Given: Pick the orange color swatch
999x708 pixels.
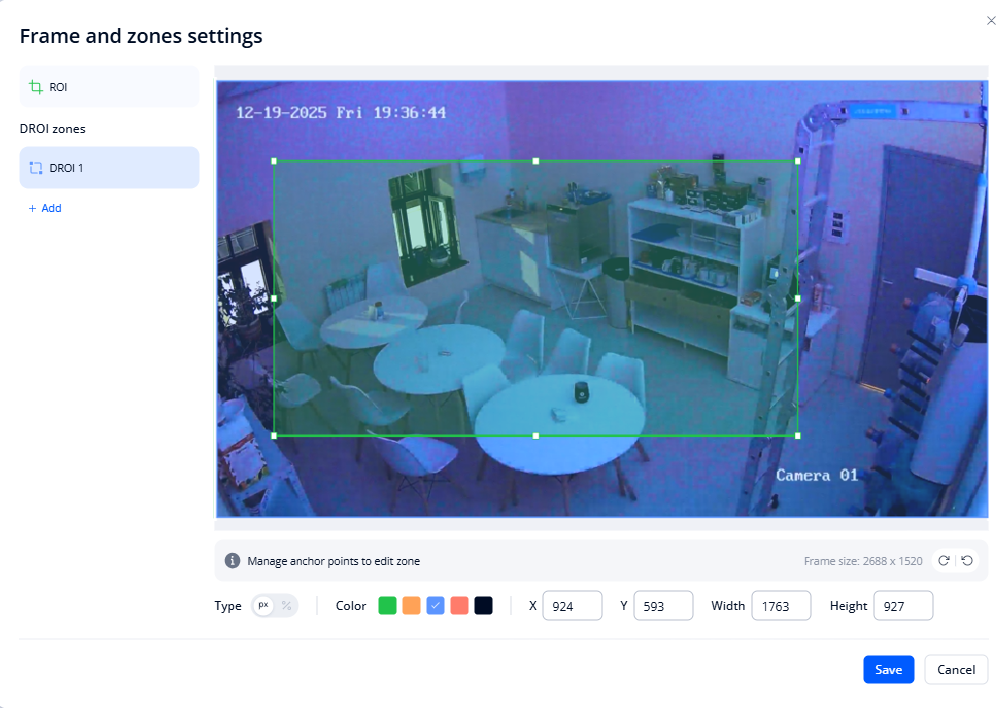Looking at the screenshot, I should [x=411, y=605].
